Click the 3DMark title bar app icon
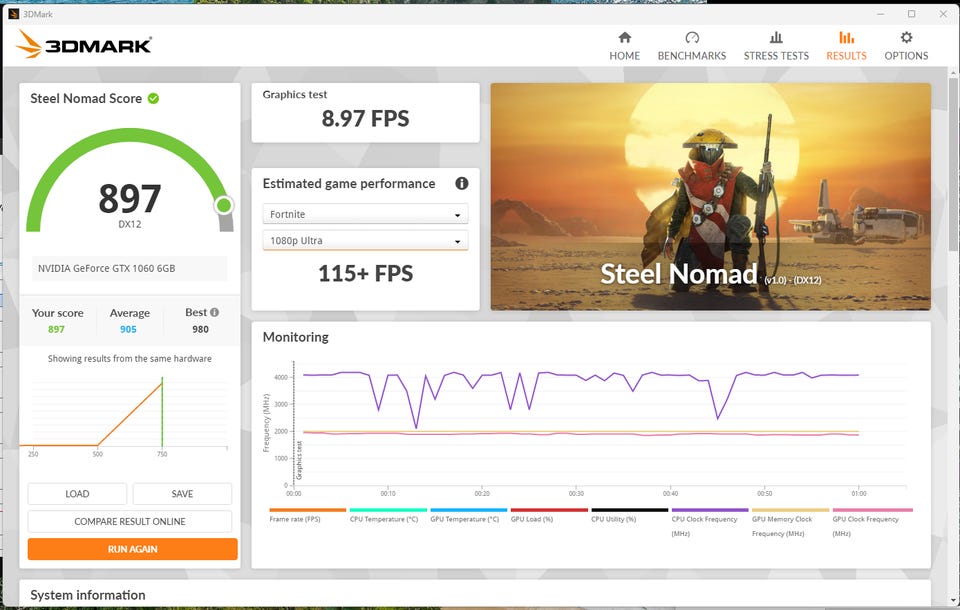Screen dimensions: 960x610 (13, 13)
